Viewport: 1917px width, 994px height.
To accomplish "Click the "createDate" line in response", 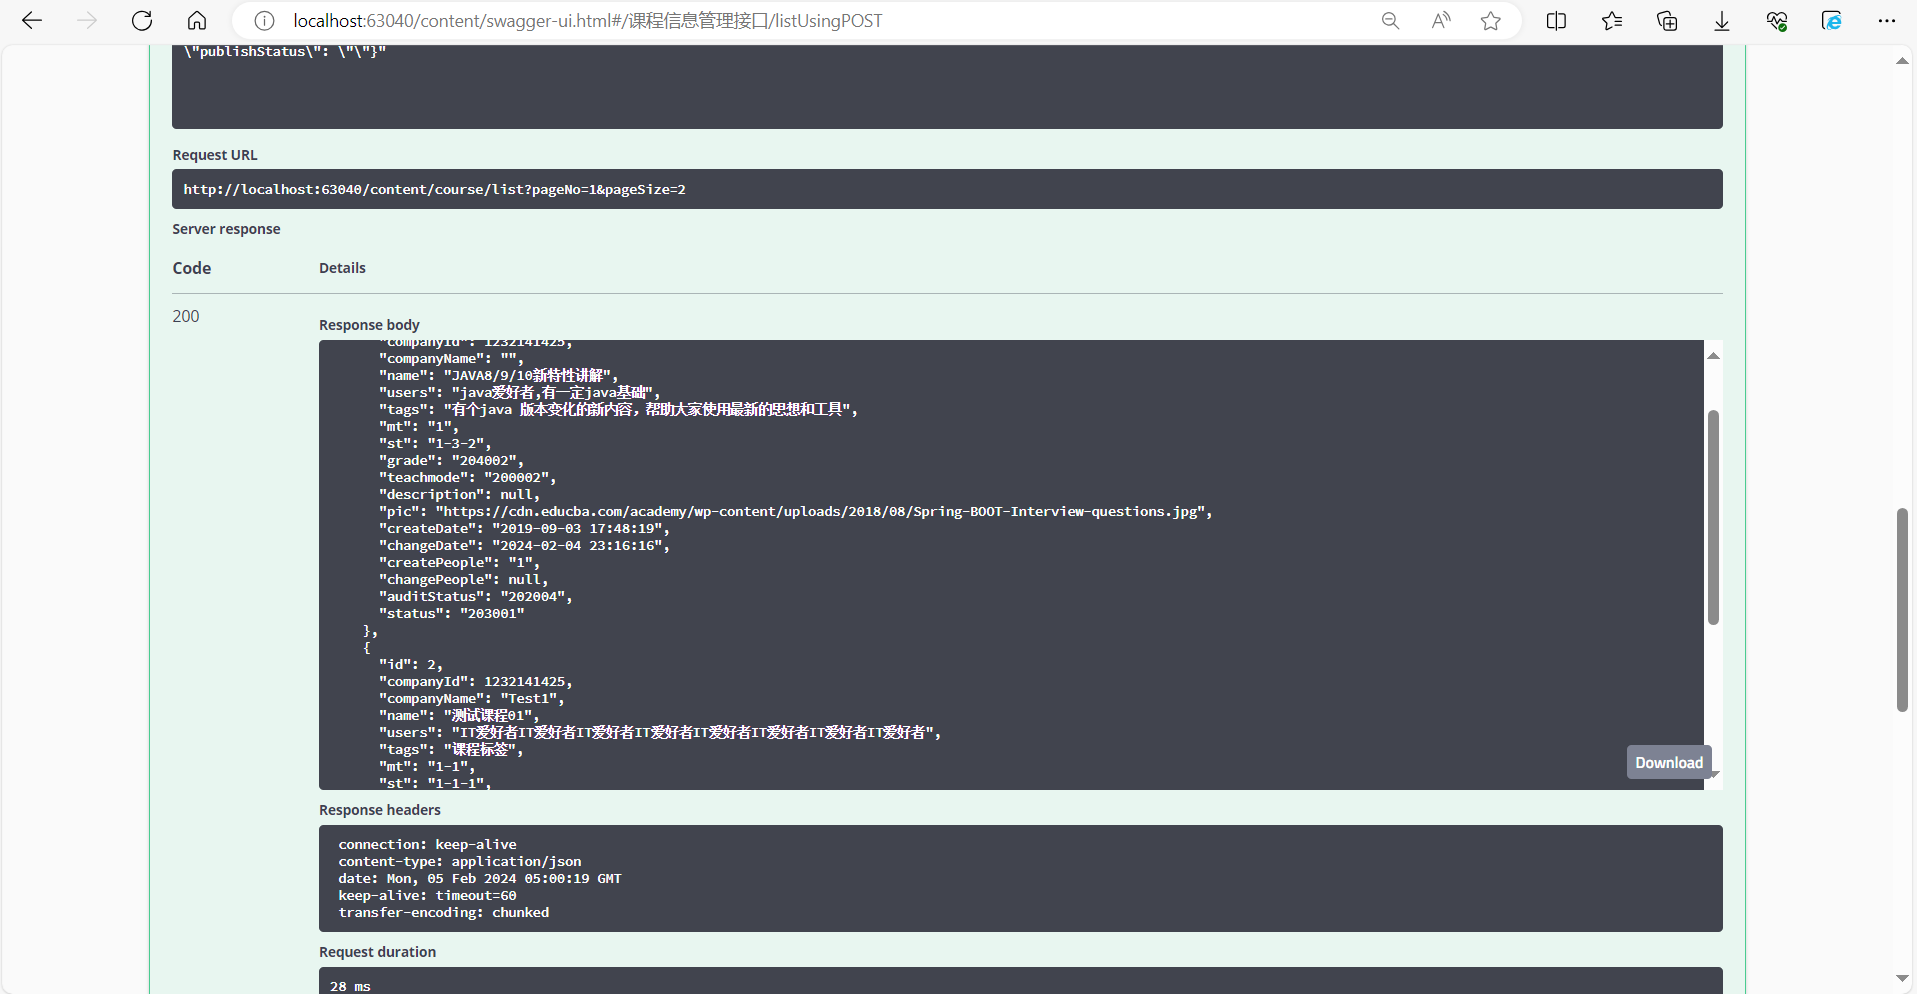I will point(524,528).
